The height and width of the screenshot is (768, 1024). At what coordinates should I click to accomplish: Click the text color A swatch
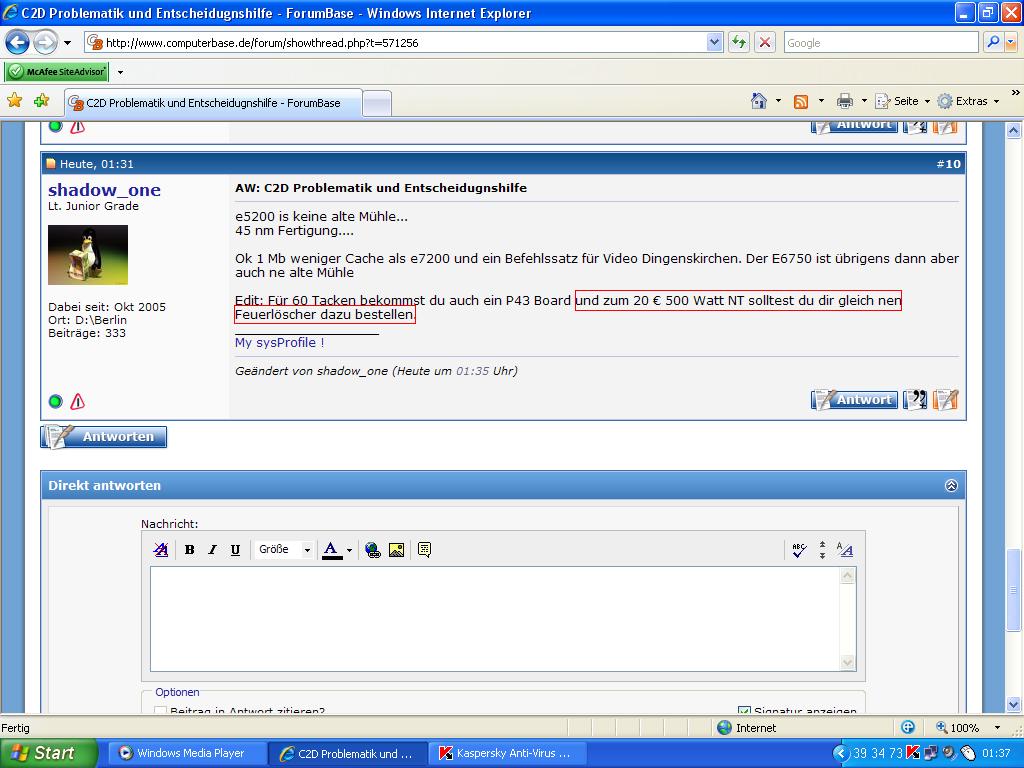[x=332, y=550]
